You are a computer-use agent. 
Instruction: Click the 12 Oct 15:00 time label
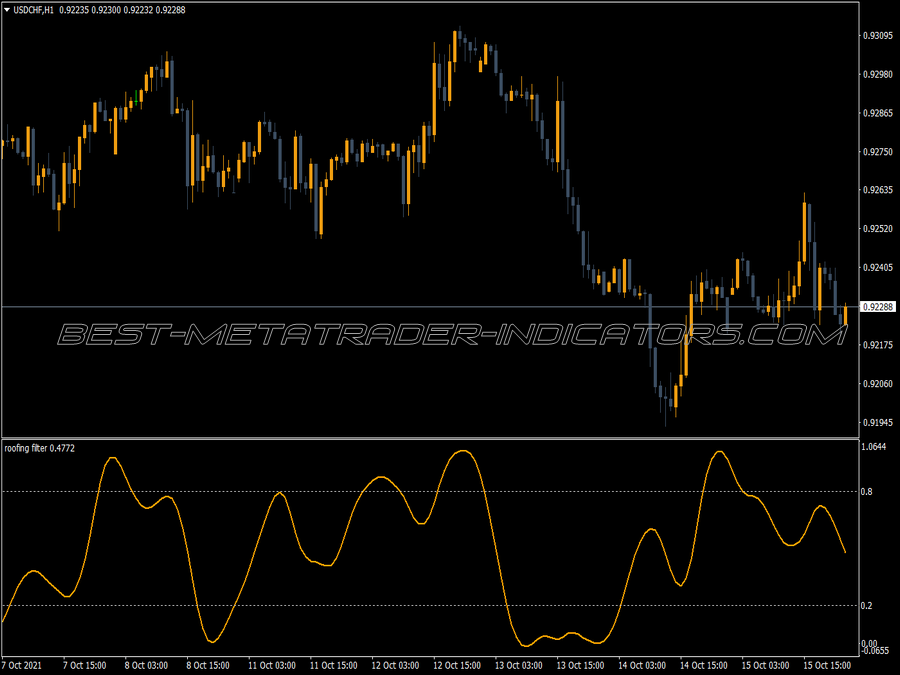coord(457,665)
